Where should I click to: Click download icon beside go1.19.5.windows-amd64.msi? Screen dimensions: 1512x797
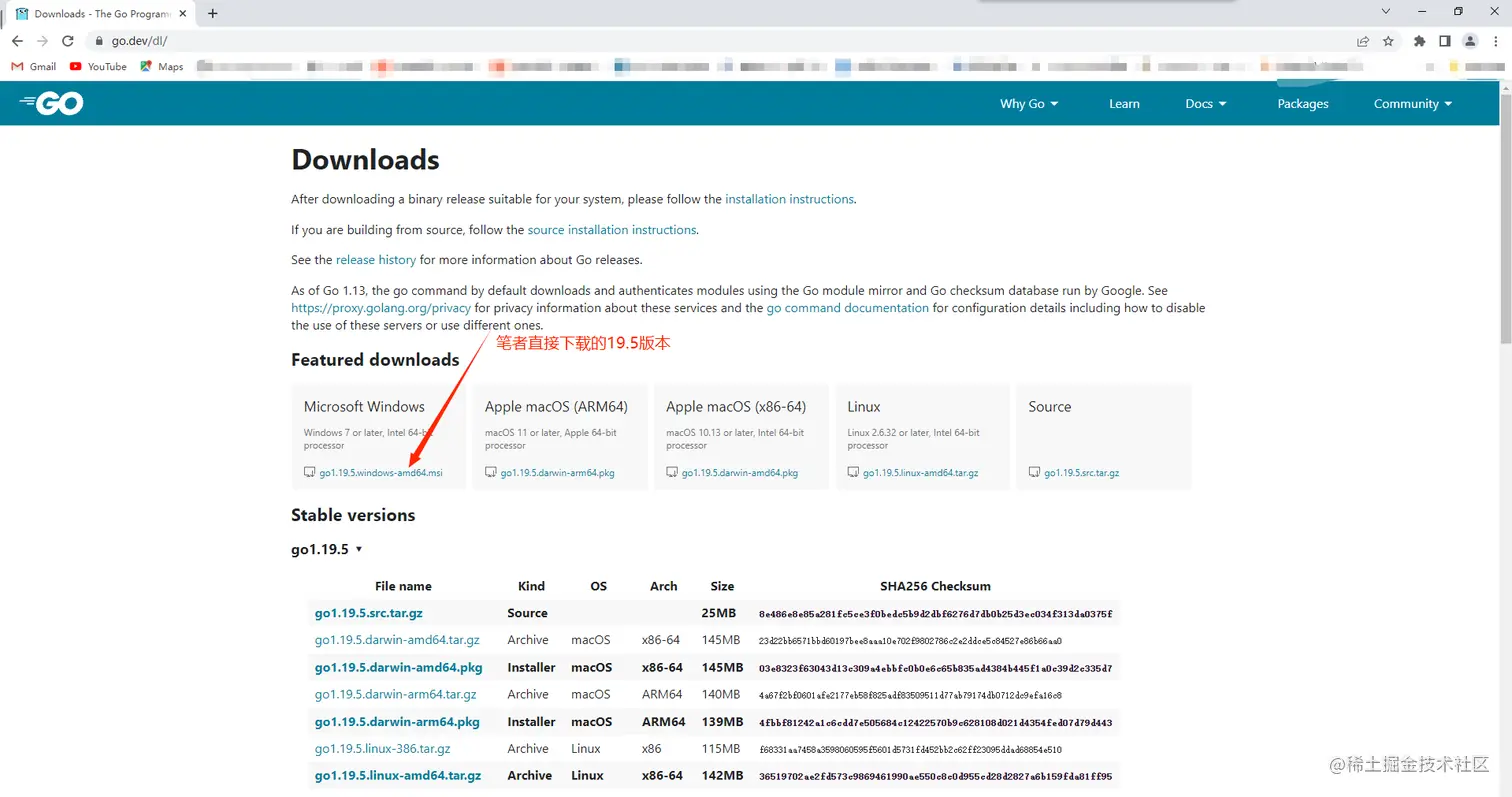click(x=310, y=473)
